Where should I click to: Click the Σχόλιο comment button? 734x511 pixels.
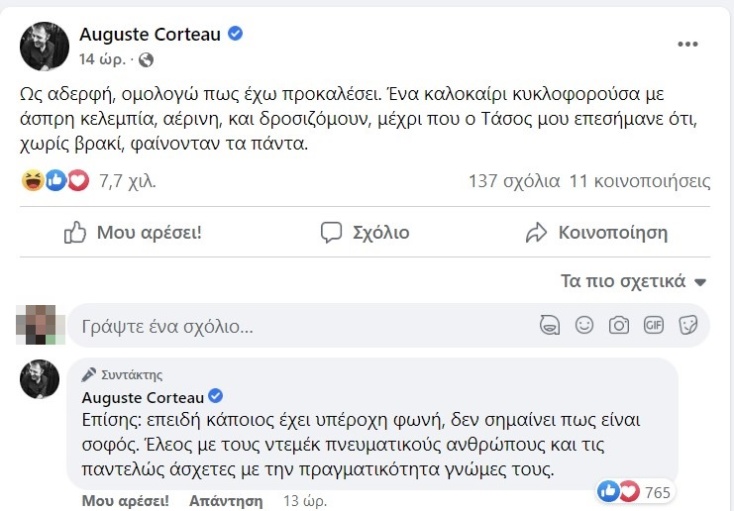click(365, 233)
